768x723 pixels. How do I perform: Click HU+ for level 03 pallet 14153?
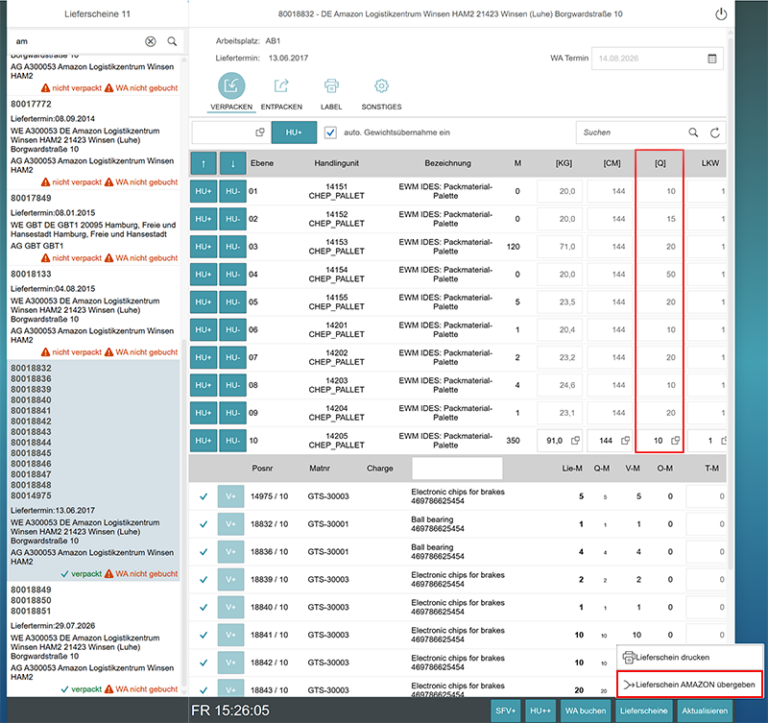point(203,246)
